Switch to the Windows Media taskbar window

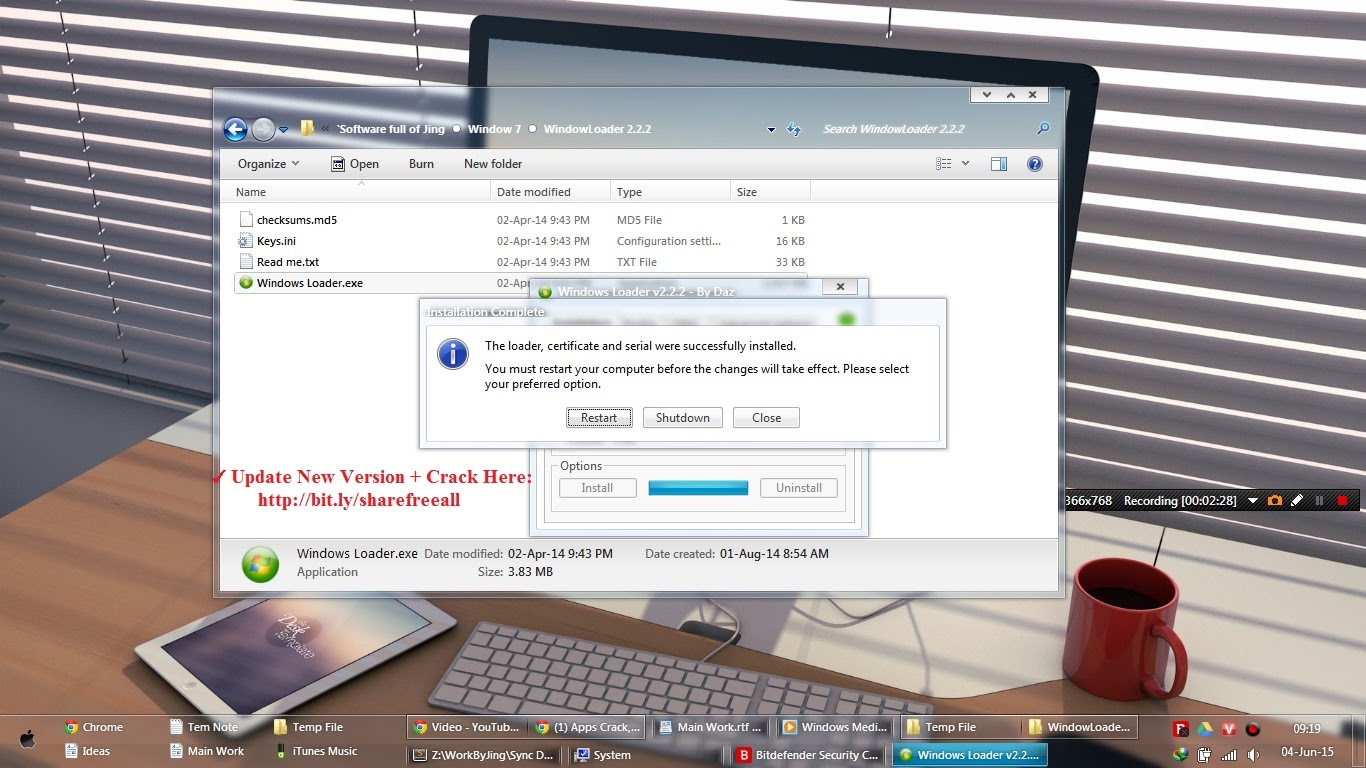click(x=835, y=727)
